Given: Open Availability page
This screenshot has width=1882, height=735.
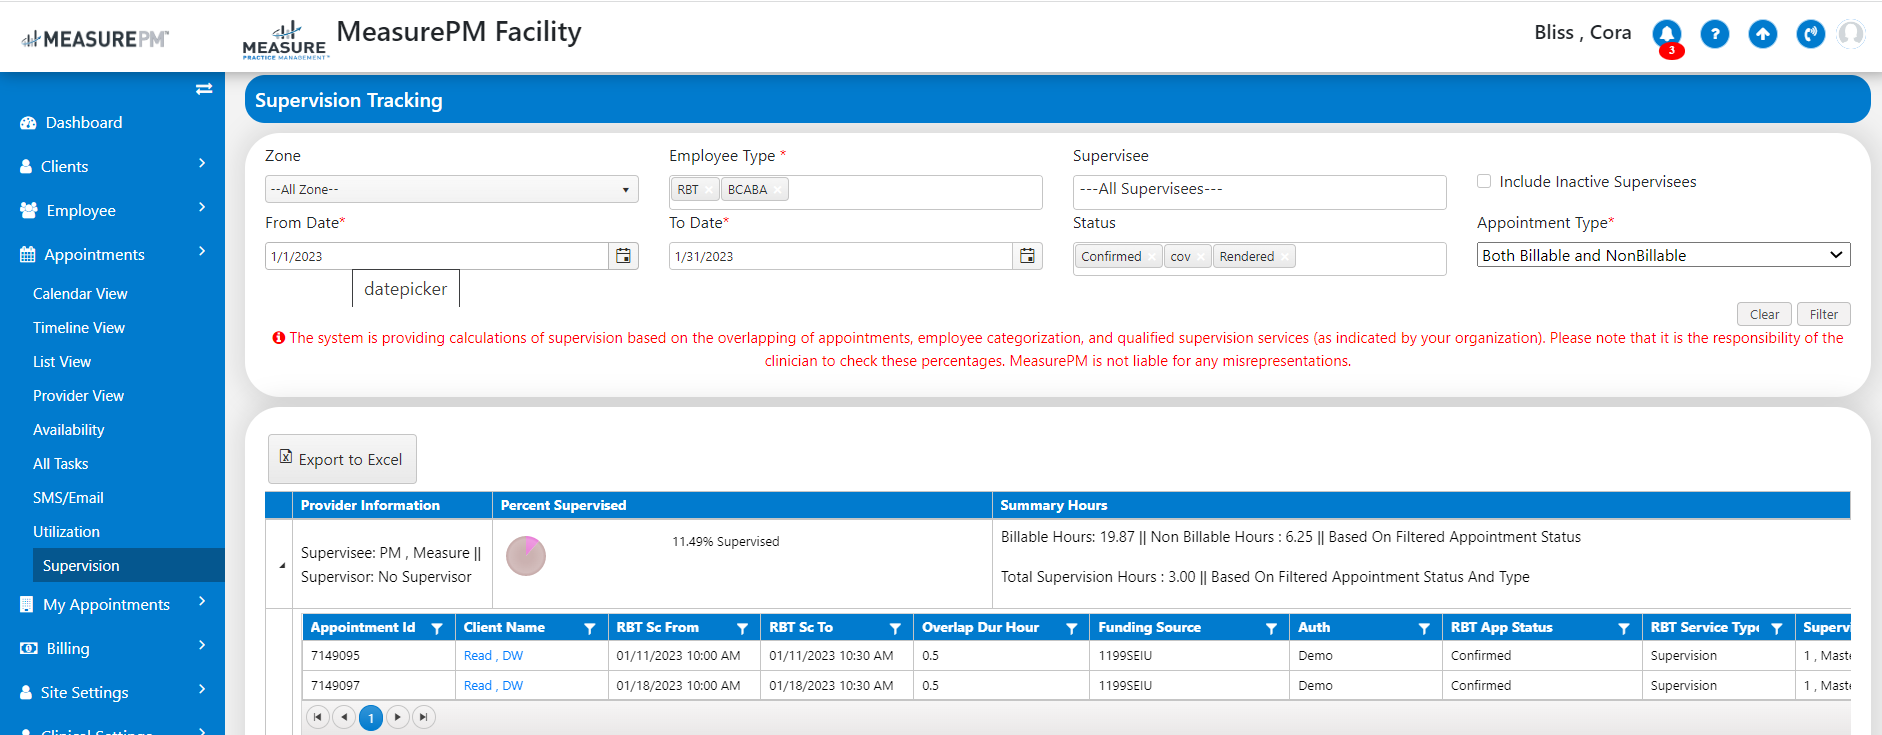Looking at the screenshot, I should click(68, 429).
